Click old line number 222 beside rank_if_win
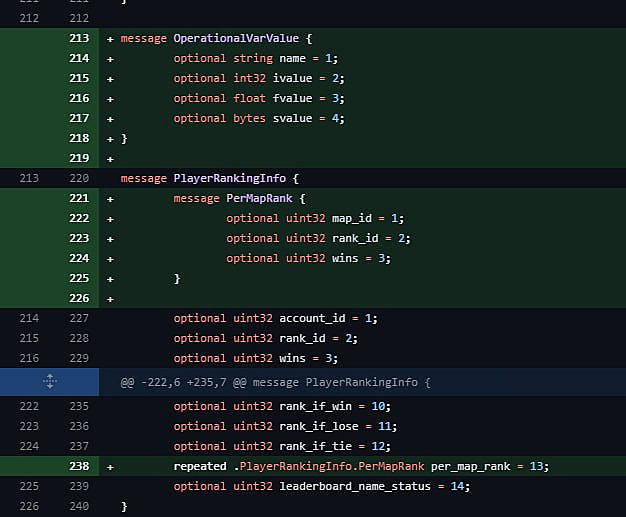The height and width of the screenshot is (517, 626). [x=29, y=406]
